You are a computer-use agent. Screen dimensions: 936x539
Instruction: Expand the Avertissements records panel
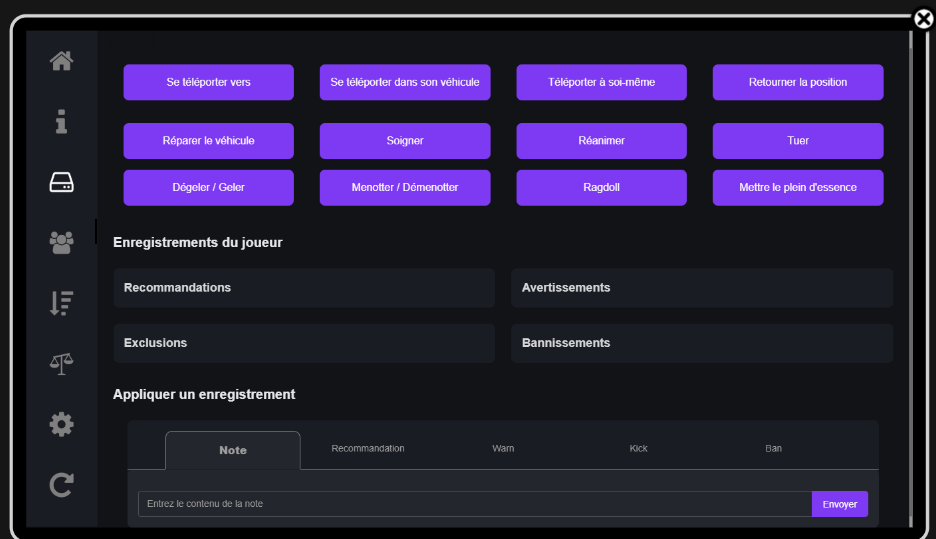point(701,288)
